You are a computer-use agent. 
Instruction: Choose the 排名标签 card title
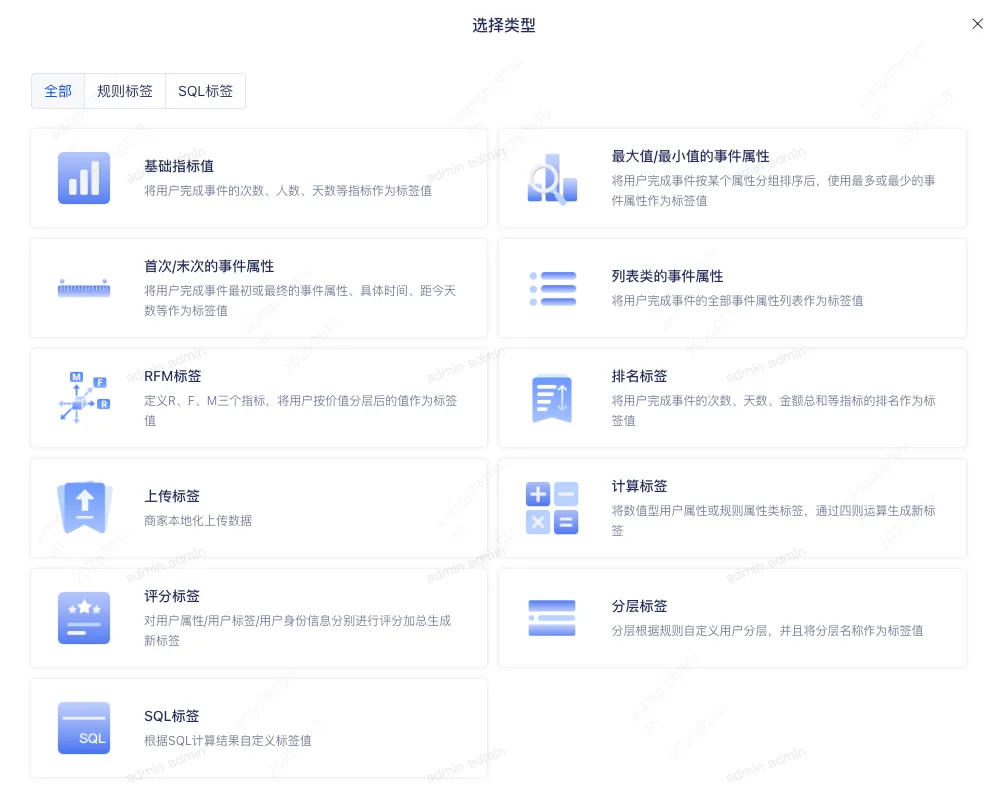(639, 376)
